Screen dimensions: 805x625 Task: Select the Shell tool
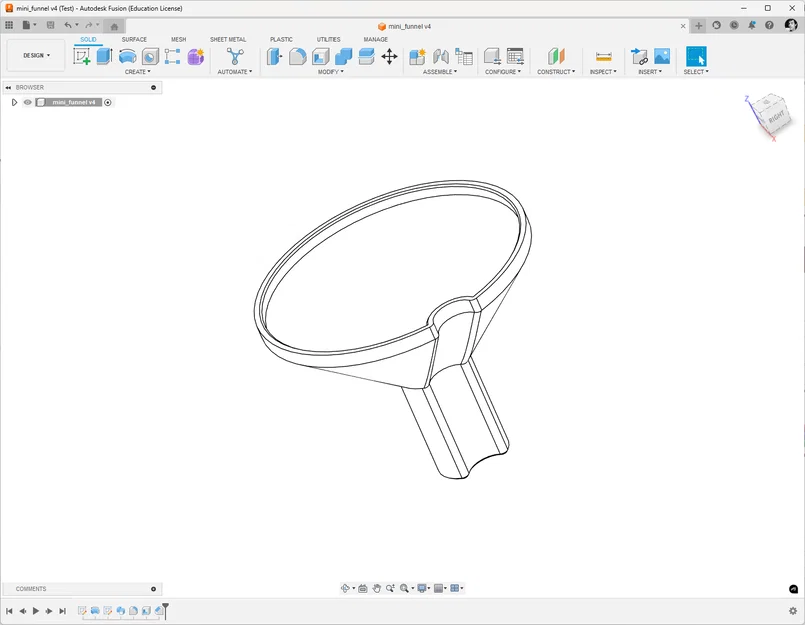[321, 56]
